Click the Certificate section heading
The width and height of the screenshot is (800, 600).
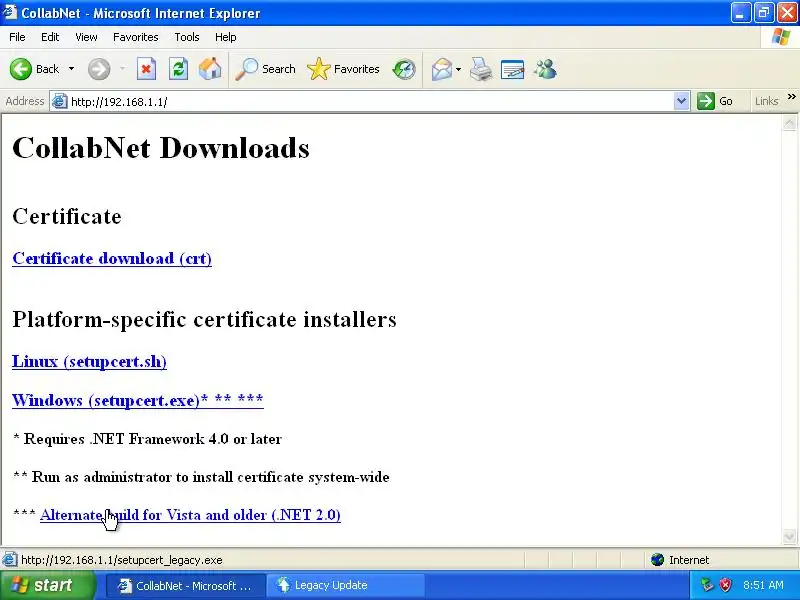coord(67,216)
